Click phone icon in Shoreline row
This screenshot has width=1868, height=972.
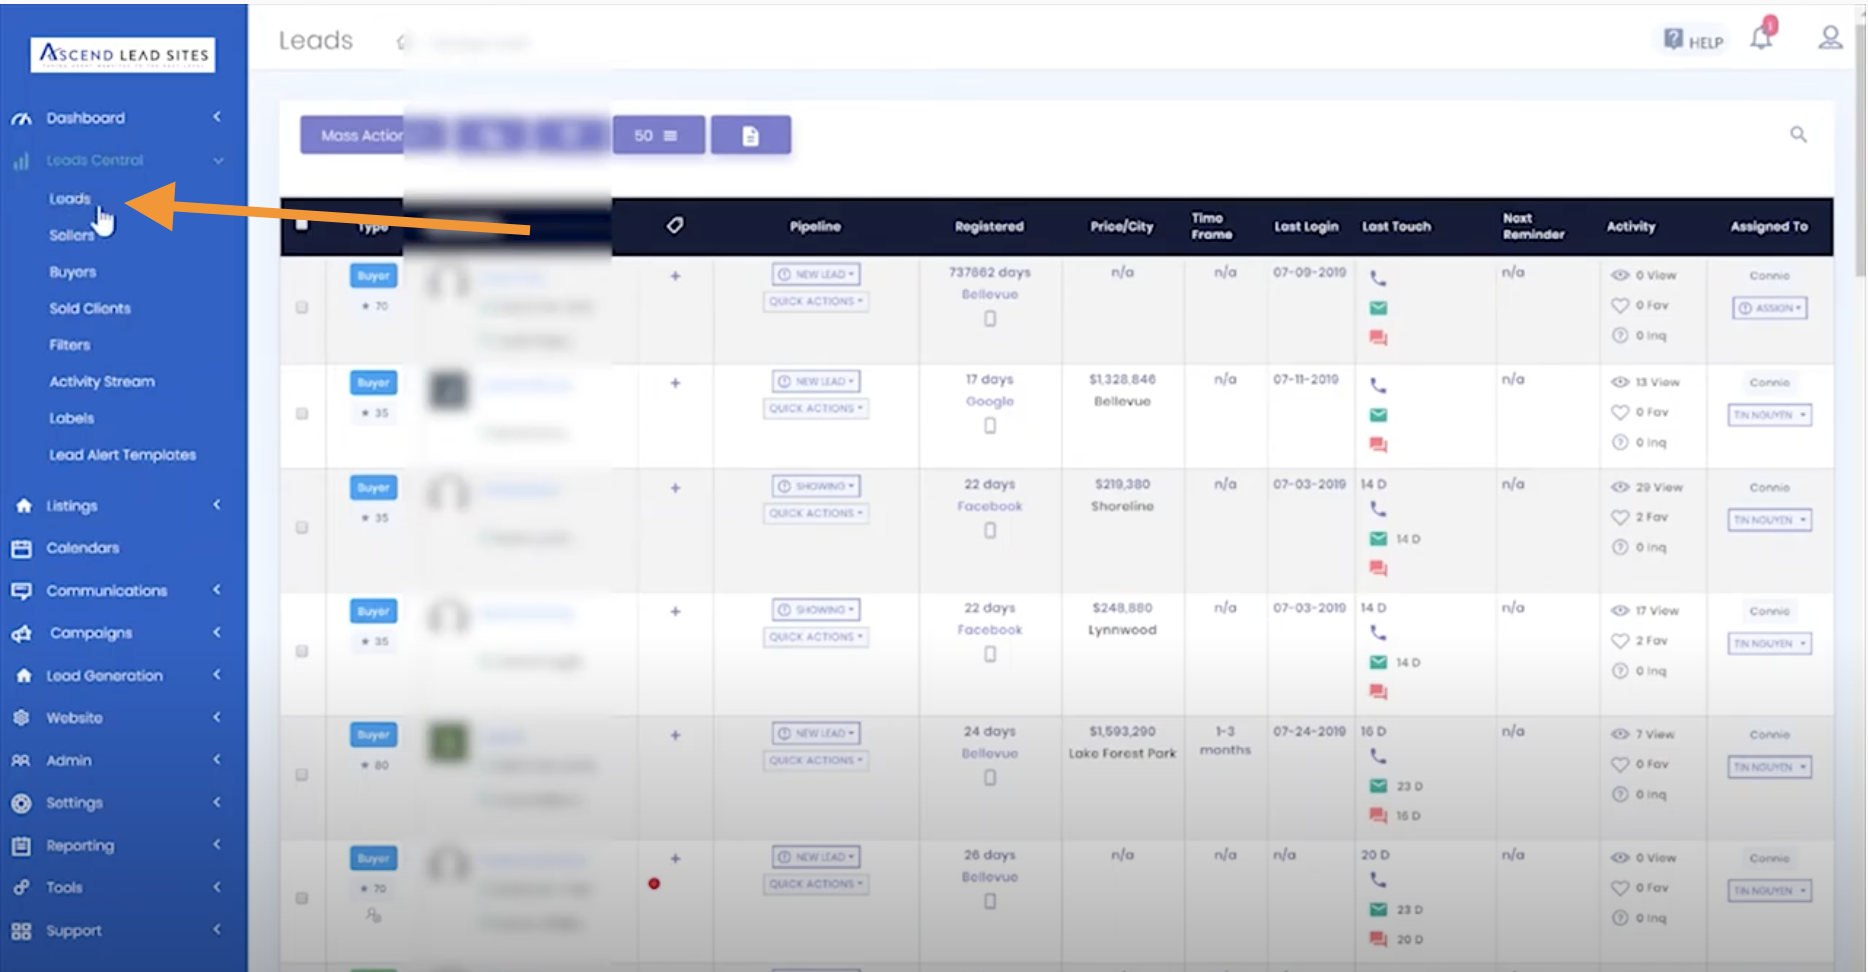pos(1378,509)
